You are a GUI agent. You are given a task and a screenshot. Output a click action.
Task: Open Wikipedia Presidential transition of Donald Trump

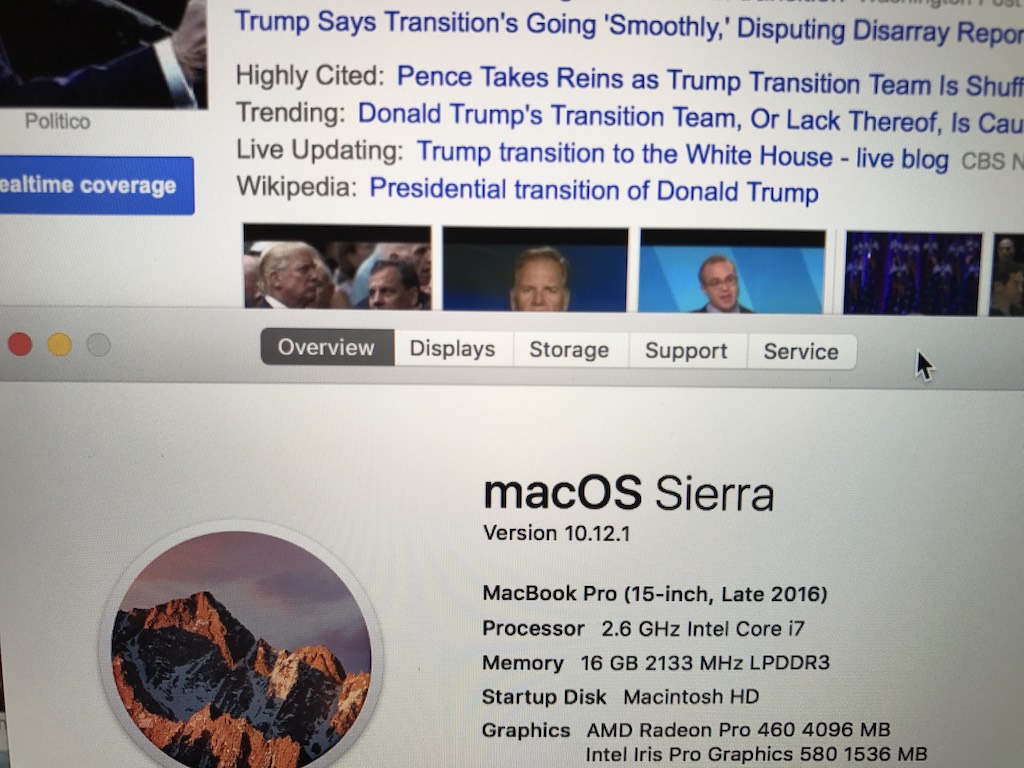(x=594, y=191)
